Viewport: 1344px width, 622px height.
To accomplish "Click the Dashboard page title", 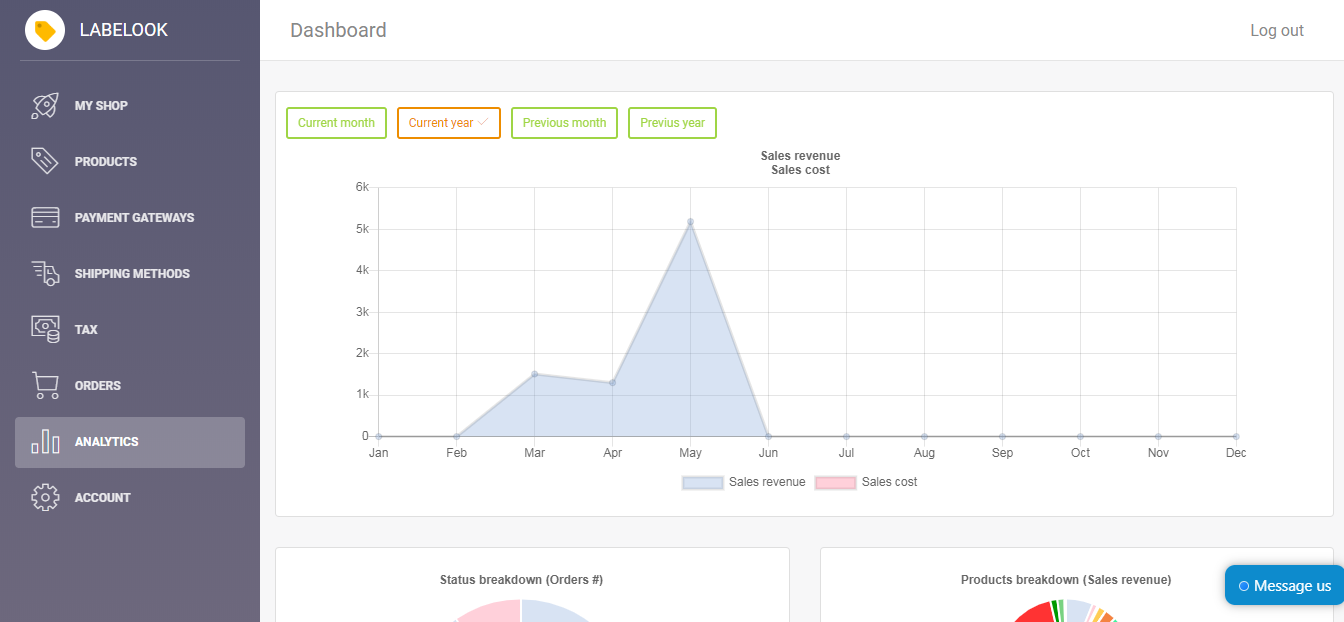I will pyautogui.click(x=338, y=30).
